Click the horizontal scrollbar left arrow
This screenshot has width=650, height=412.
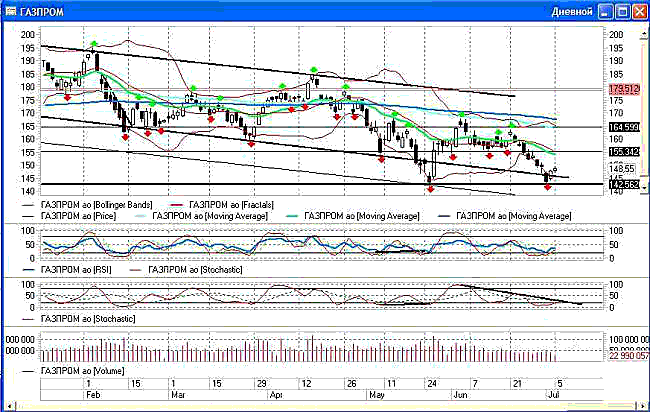click(10, 406)
